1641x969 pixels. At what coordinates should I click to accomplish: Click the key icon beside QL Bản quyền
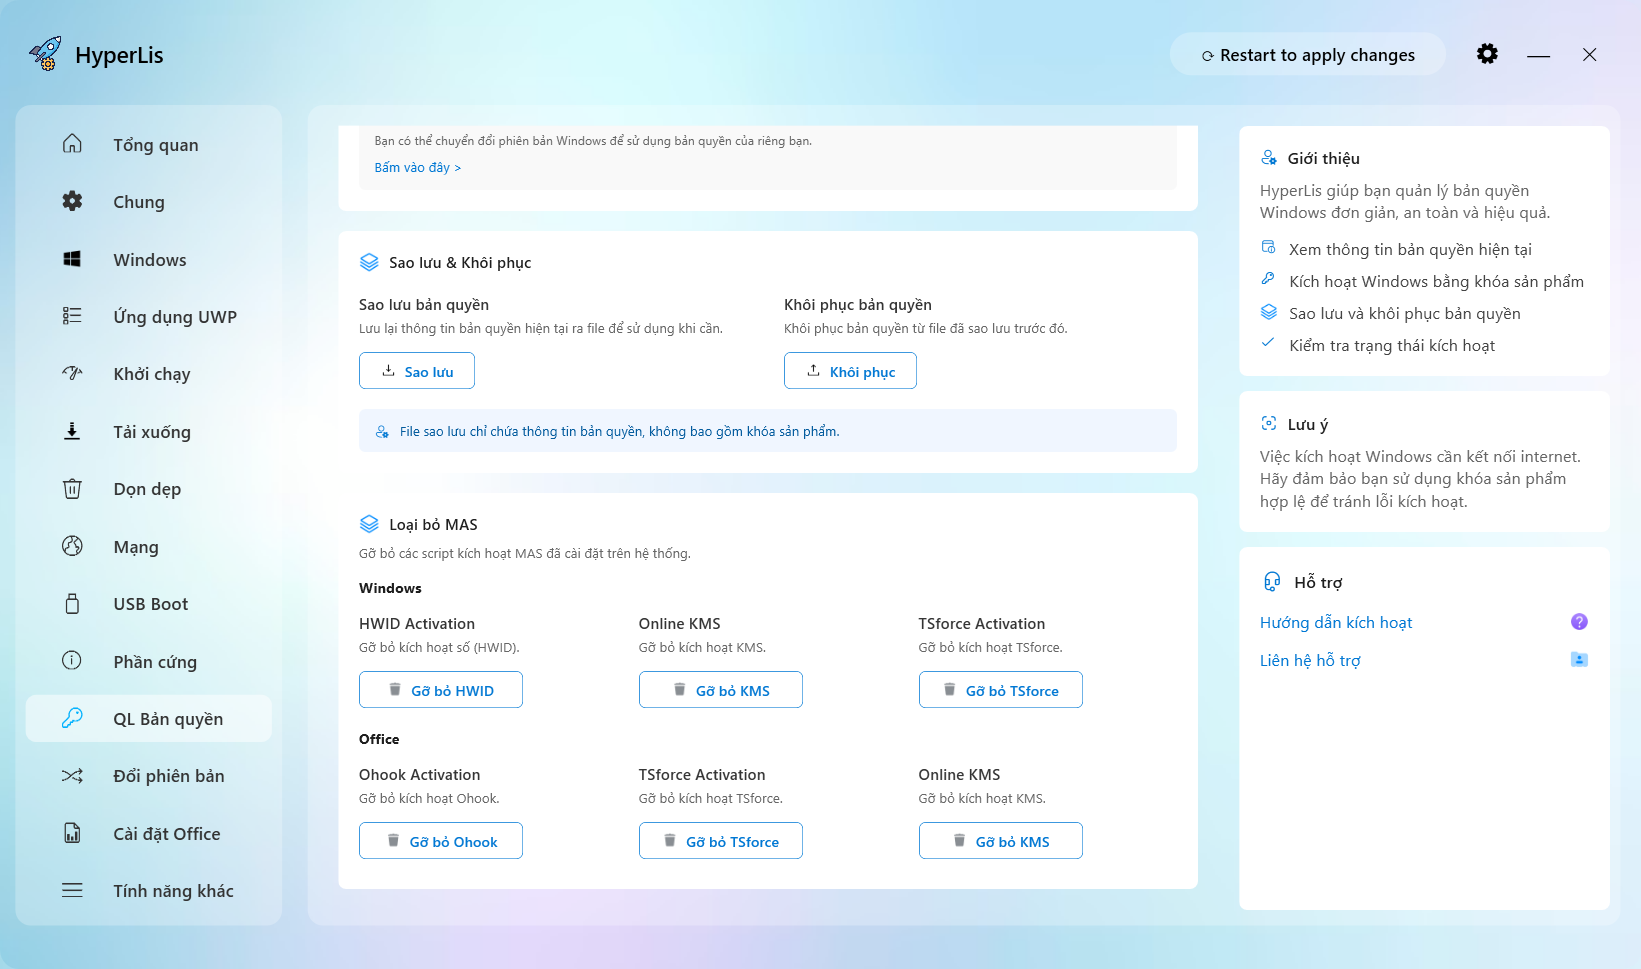(72, 718)
